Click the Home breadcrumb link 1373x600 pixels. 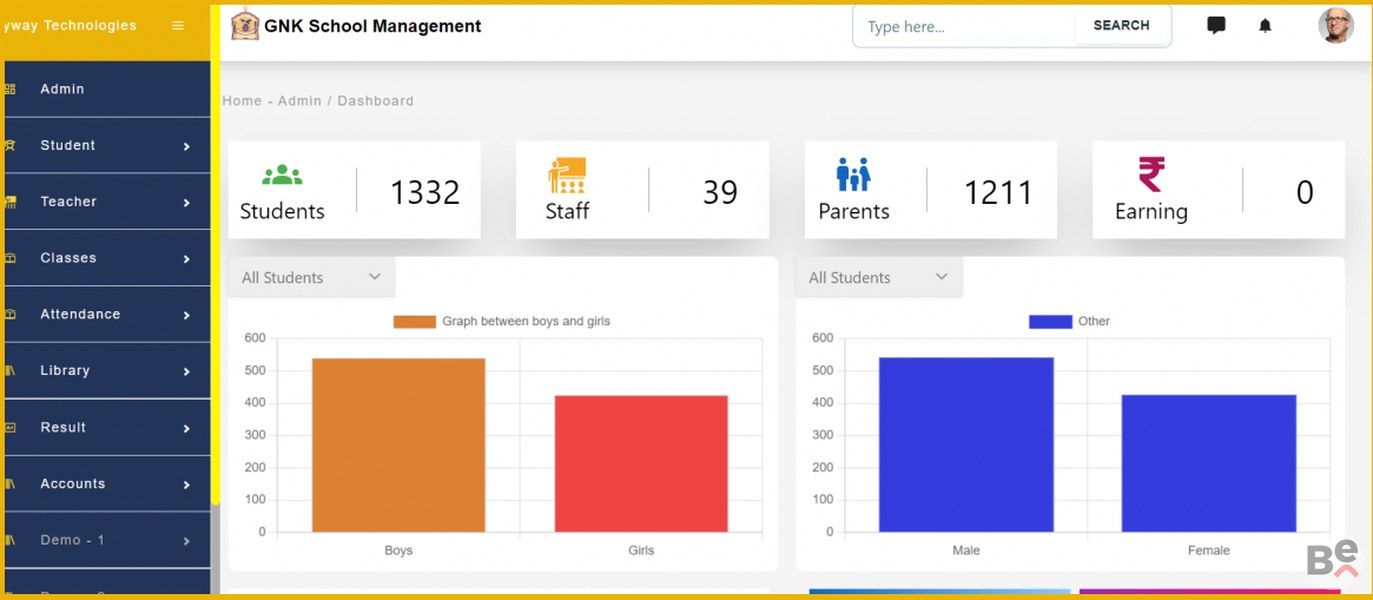241,101
